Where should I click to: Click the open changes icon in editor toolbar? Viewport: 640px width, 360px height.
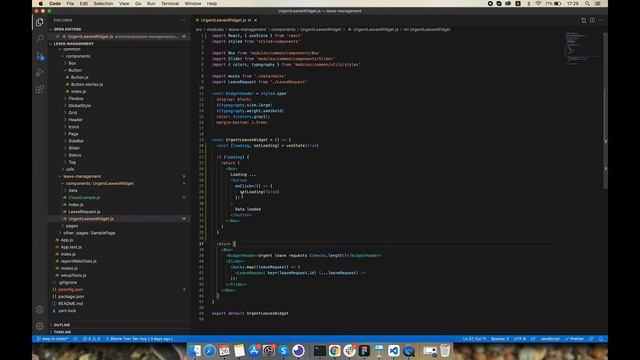point(584,20)
